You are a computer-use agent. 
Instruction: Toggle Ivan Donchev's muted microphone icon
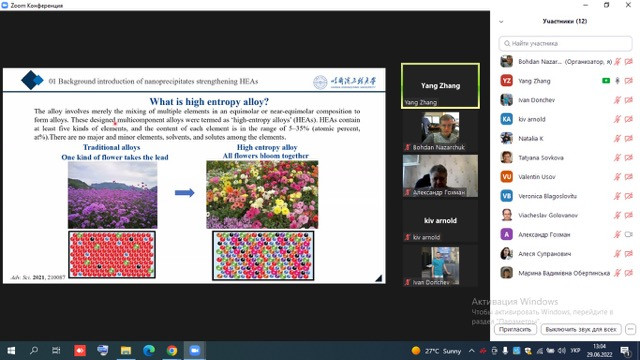pyautogui.click(x=618, y=100)
